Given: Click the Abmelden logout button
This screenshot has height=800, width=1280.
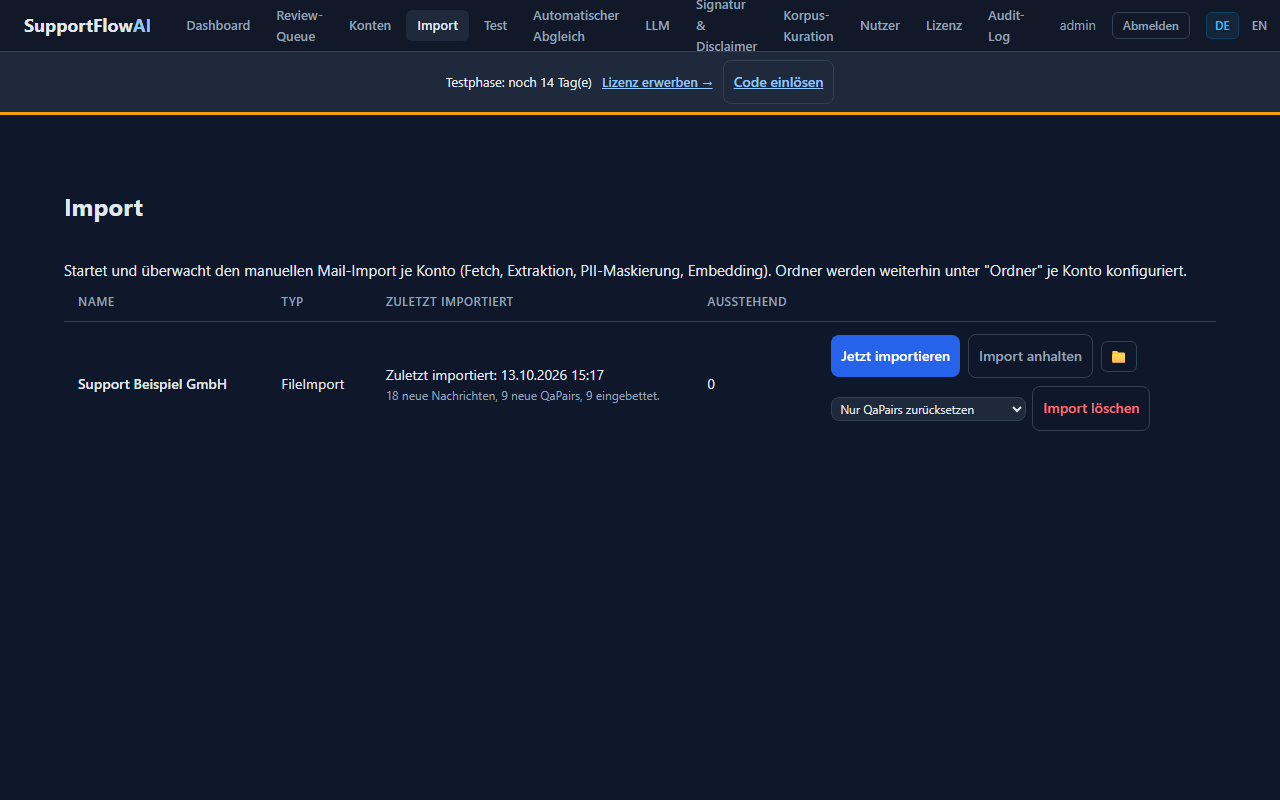Looking at the screenshot, I should (1151, 25).
